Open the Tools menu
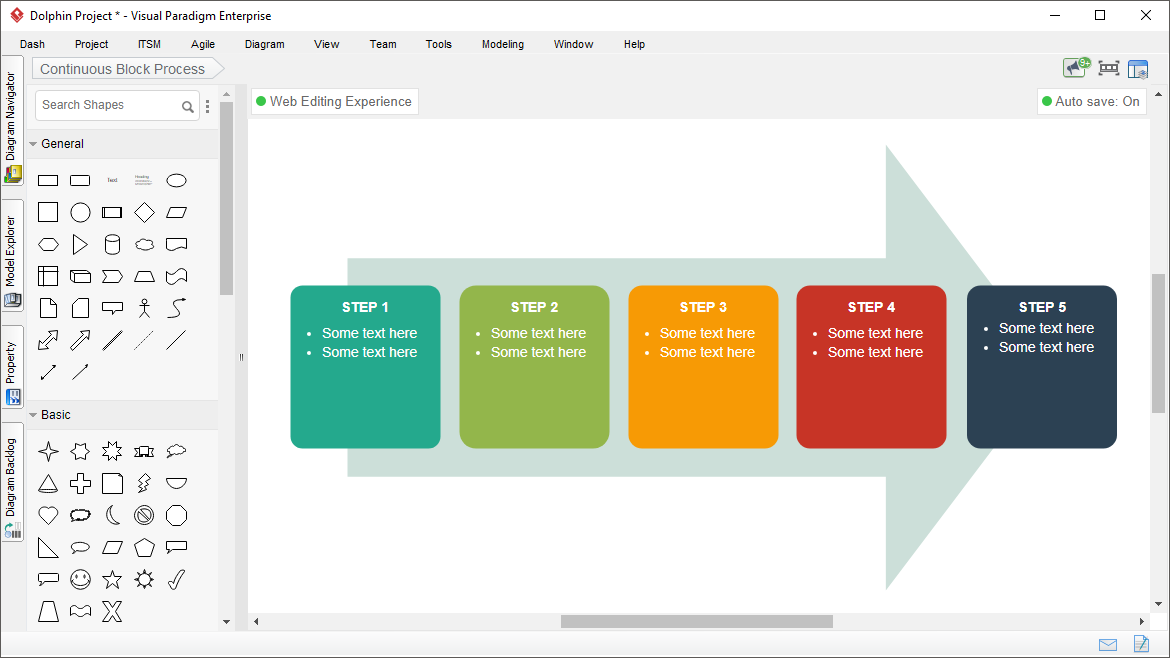The height and width of the screenshot is (658, 1170). 439,44
